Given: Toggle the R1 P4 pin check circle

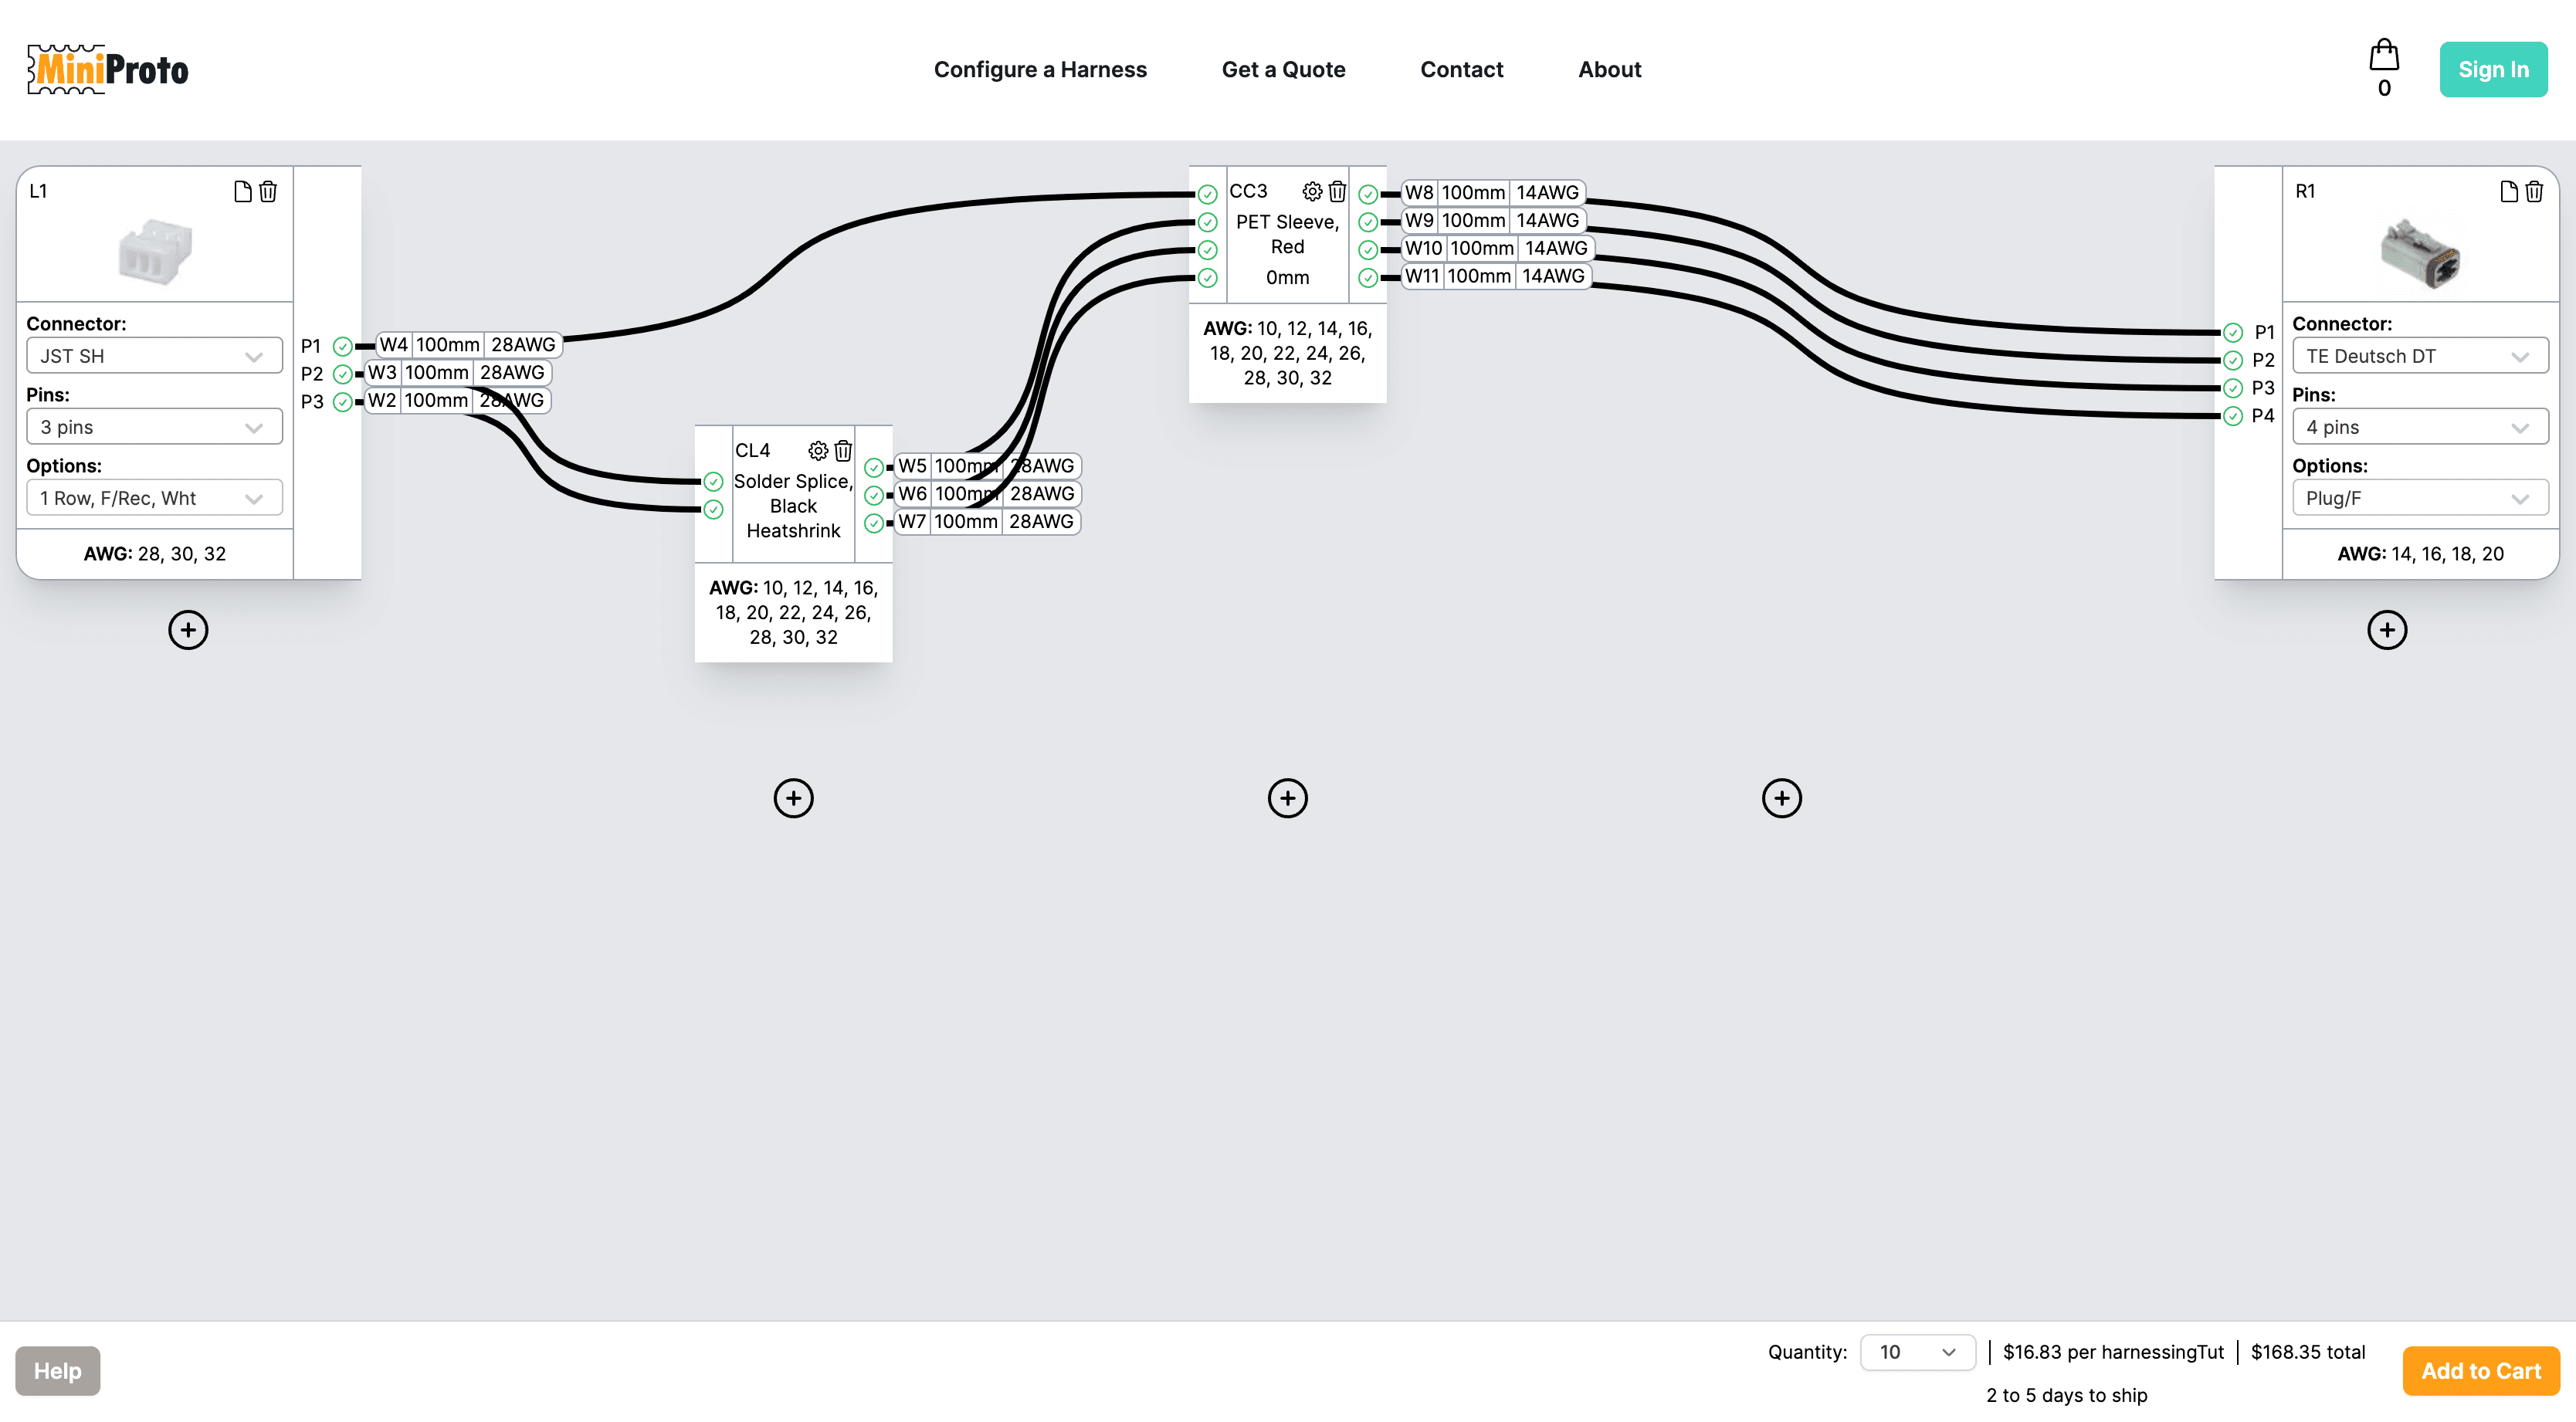Looking at the screenshot, I should pos(2233,416).
